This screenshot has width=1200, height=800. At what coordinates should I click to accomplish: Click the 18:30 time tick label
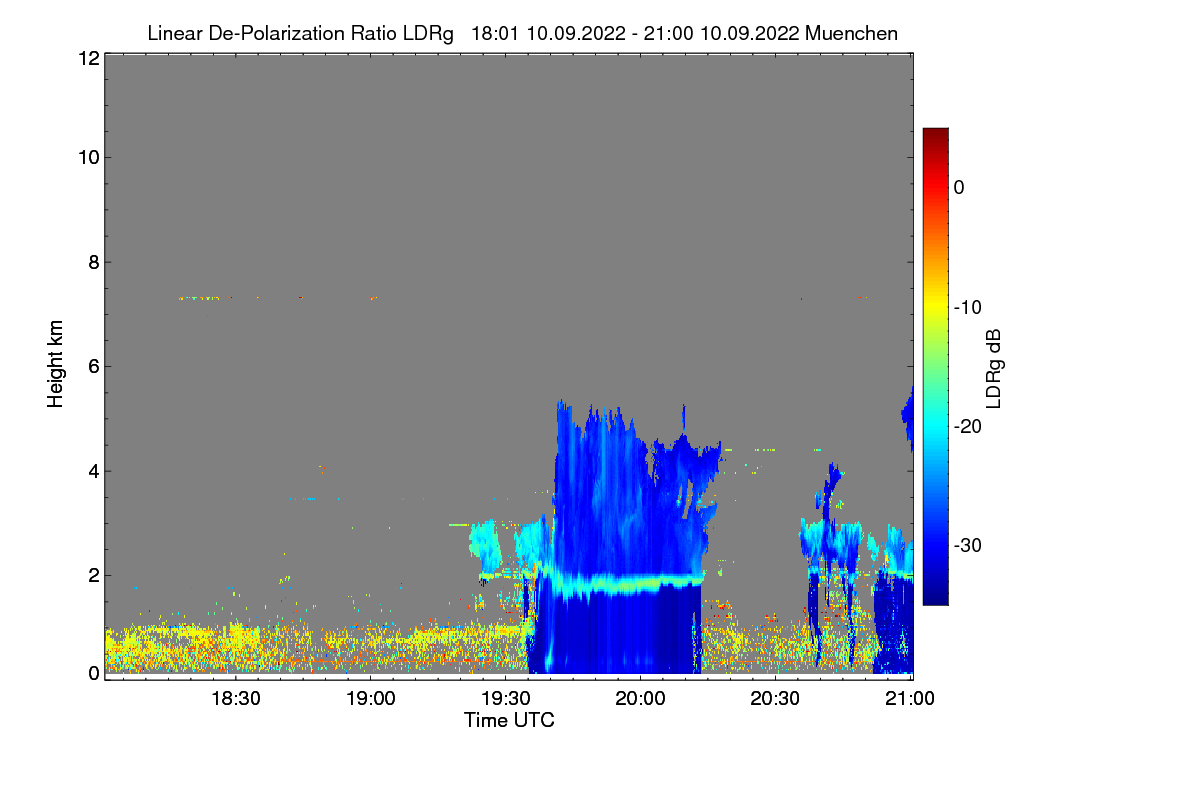(235, 698)
